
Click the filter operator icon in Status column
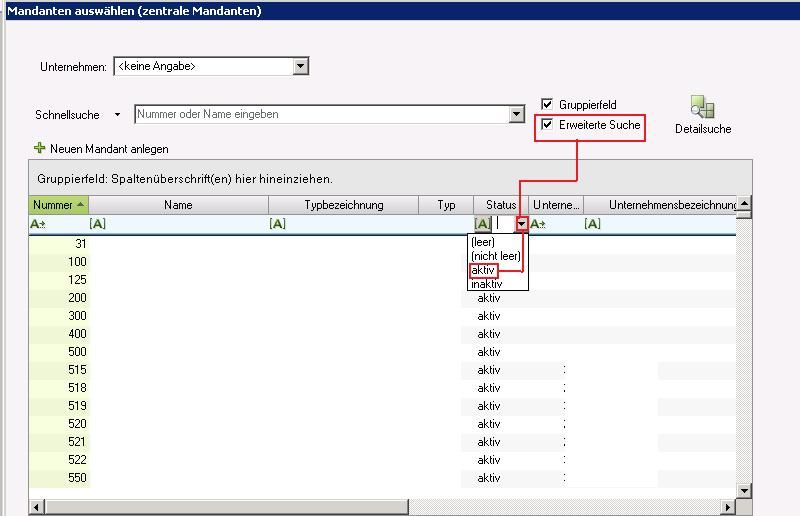[x=482, y=224]
